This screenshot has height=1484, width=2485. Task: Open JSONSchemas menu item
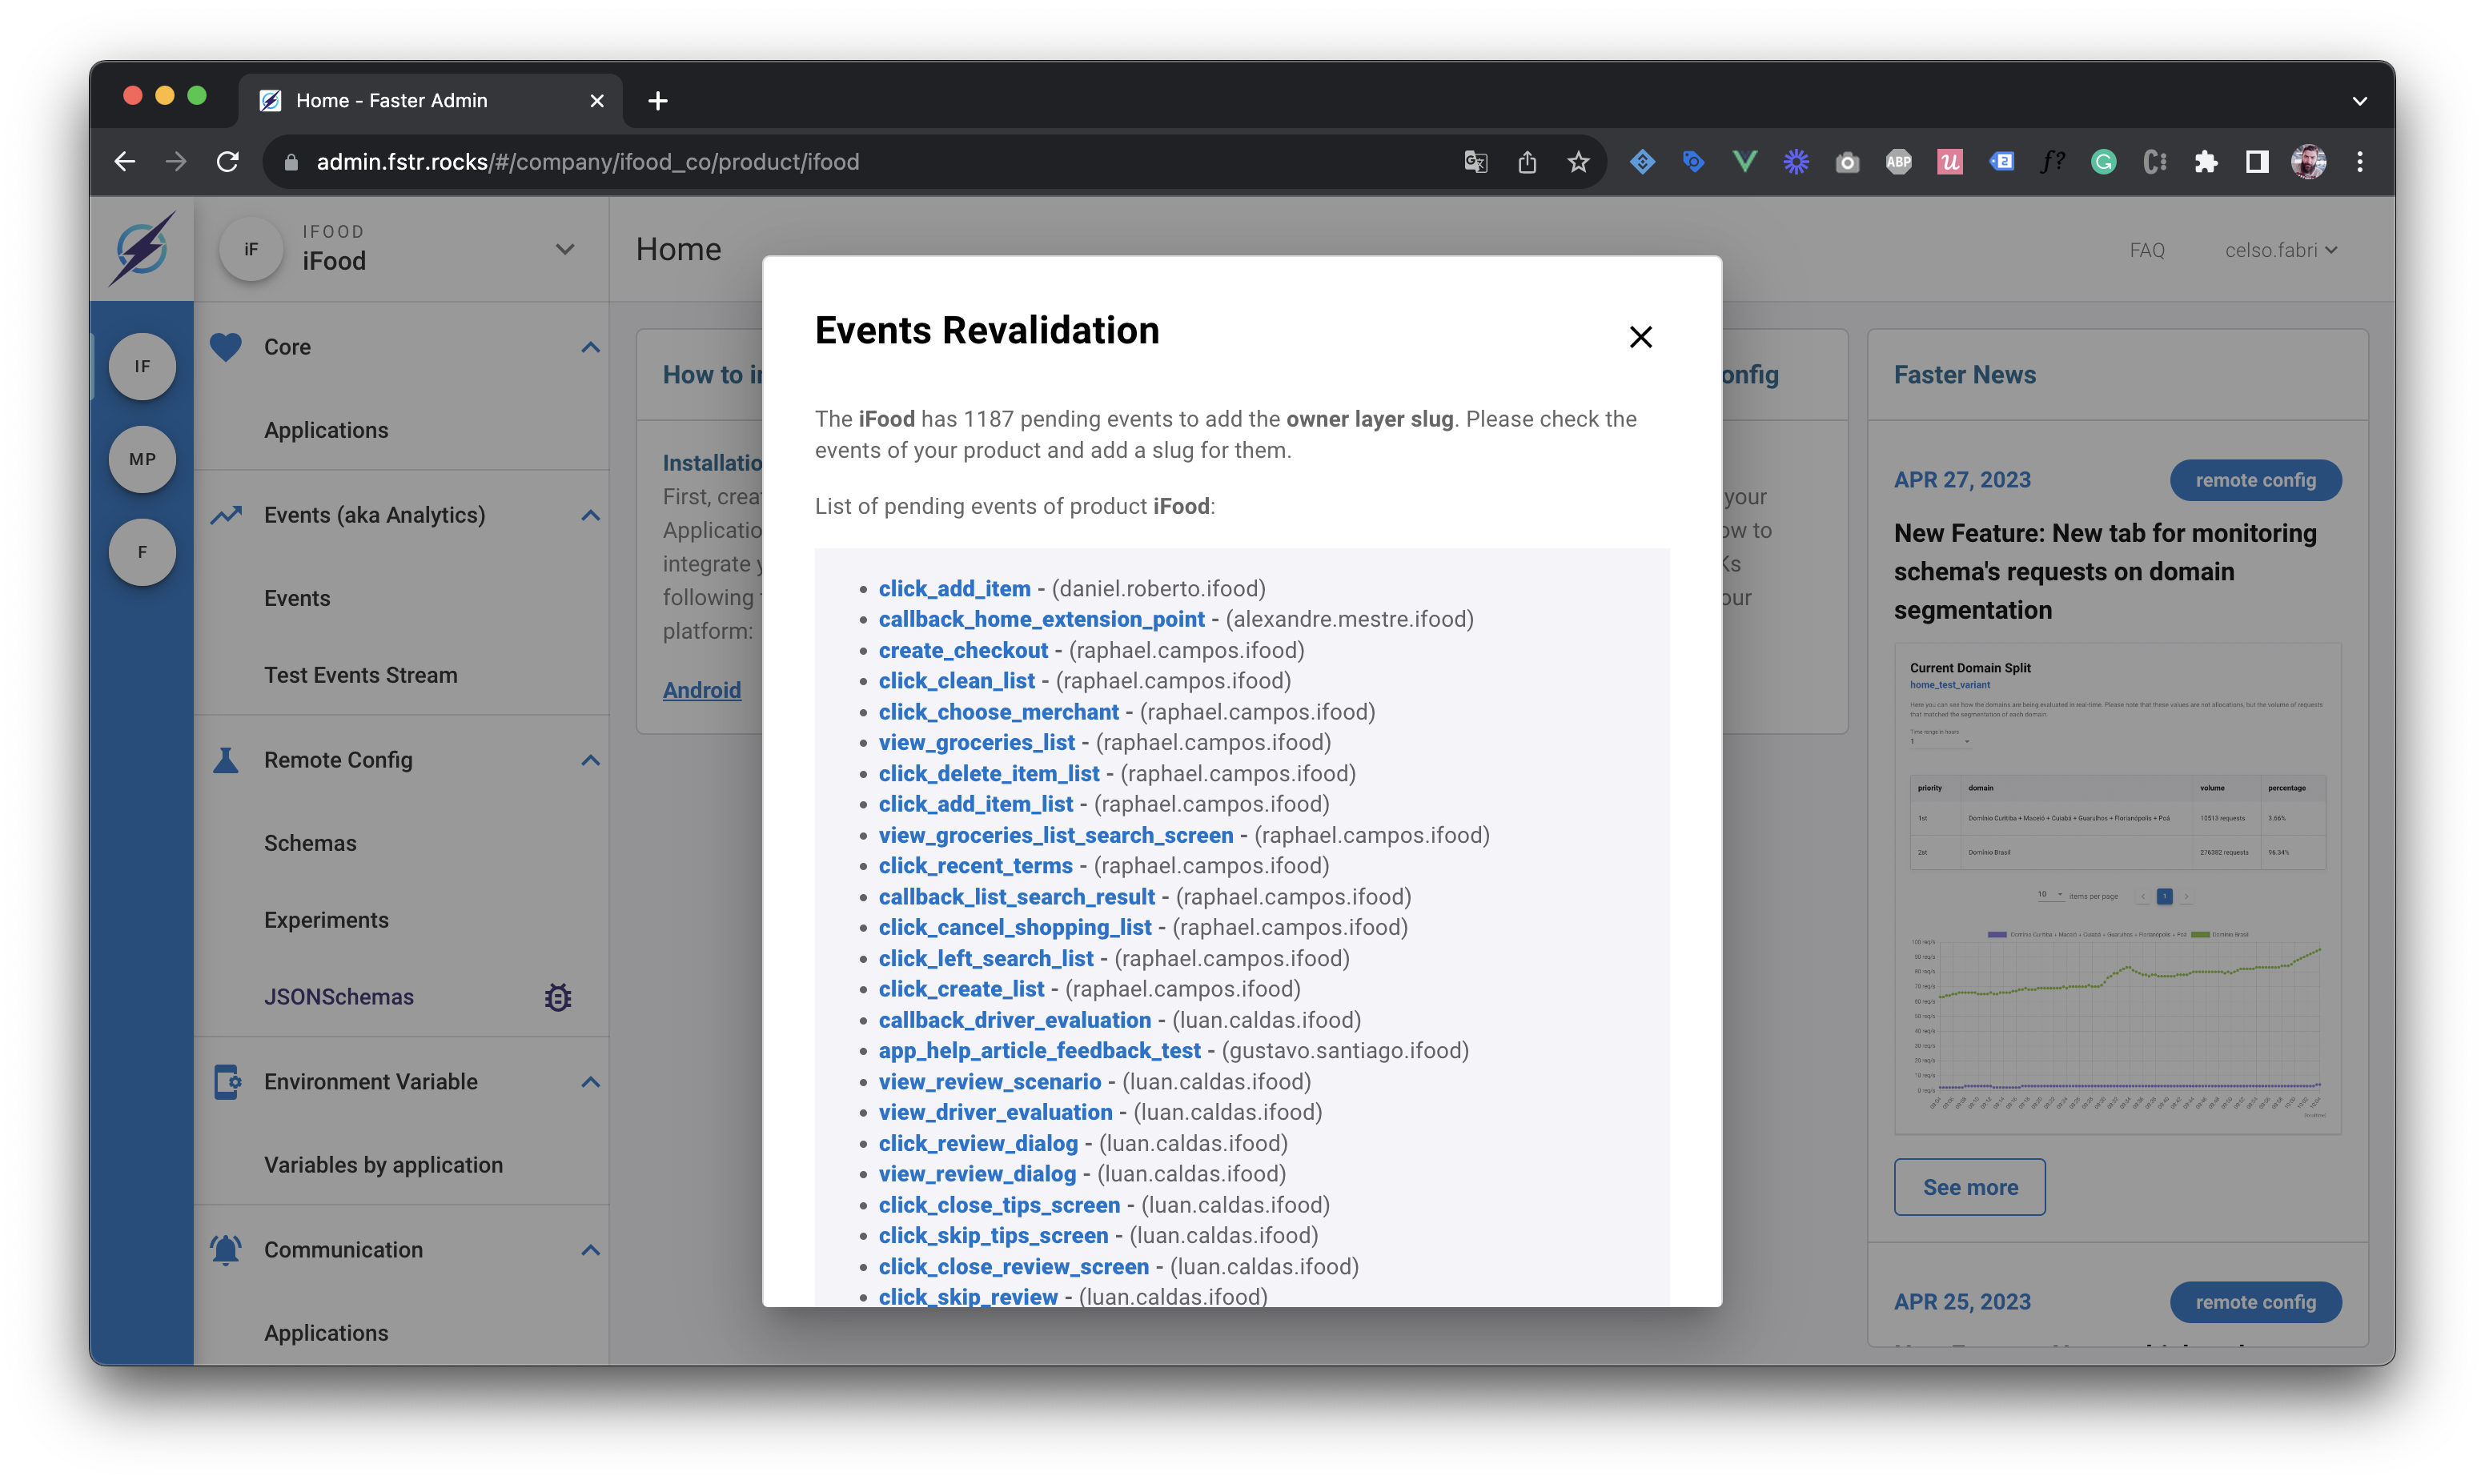point(339,997)
